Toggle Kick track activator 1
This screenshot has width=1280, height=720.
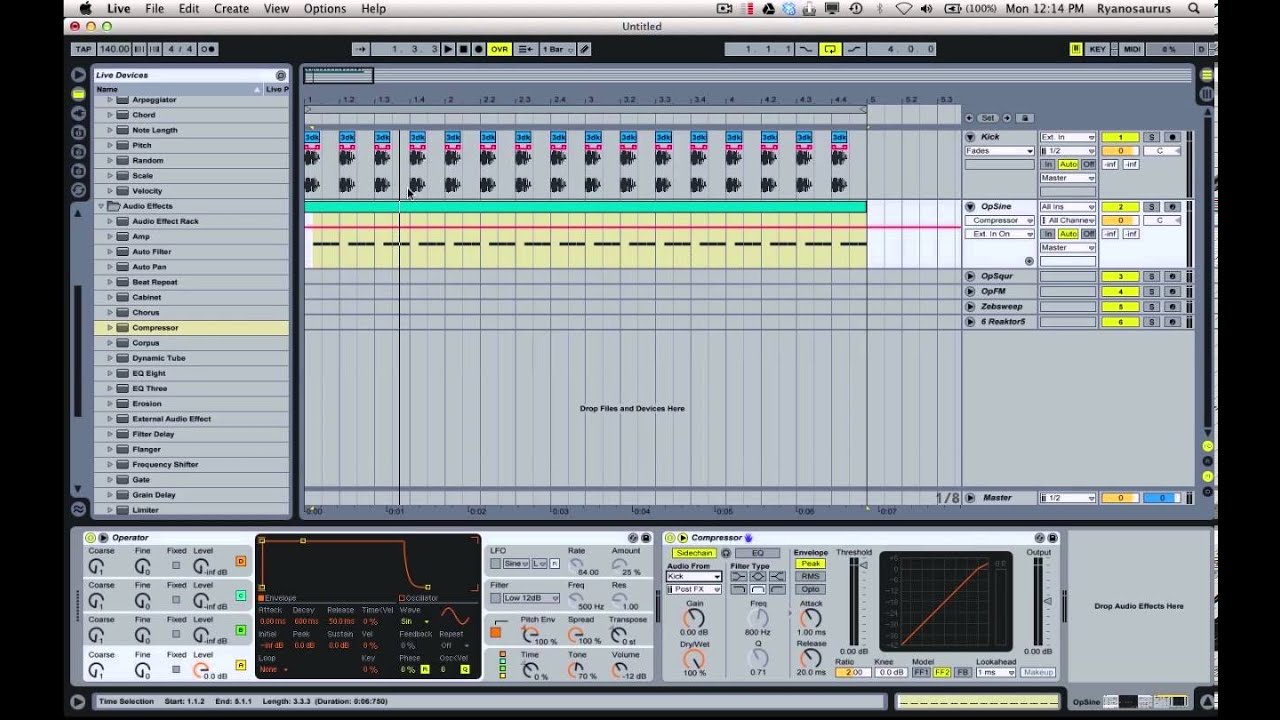coord(1120,137)
